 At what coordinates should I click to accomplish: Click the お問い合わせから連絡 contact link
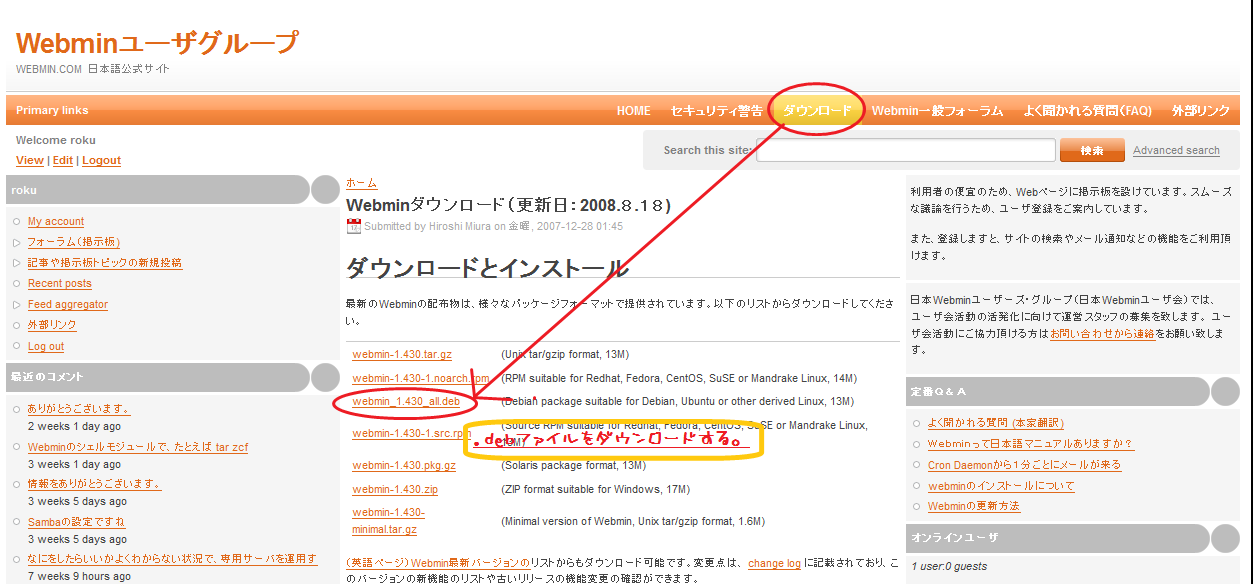point(1102,333)
